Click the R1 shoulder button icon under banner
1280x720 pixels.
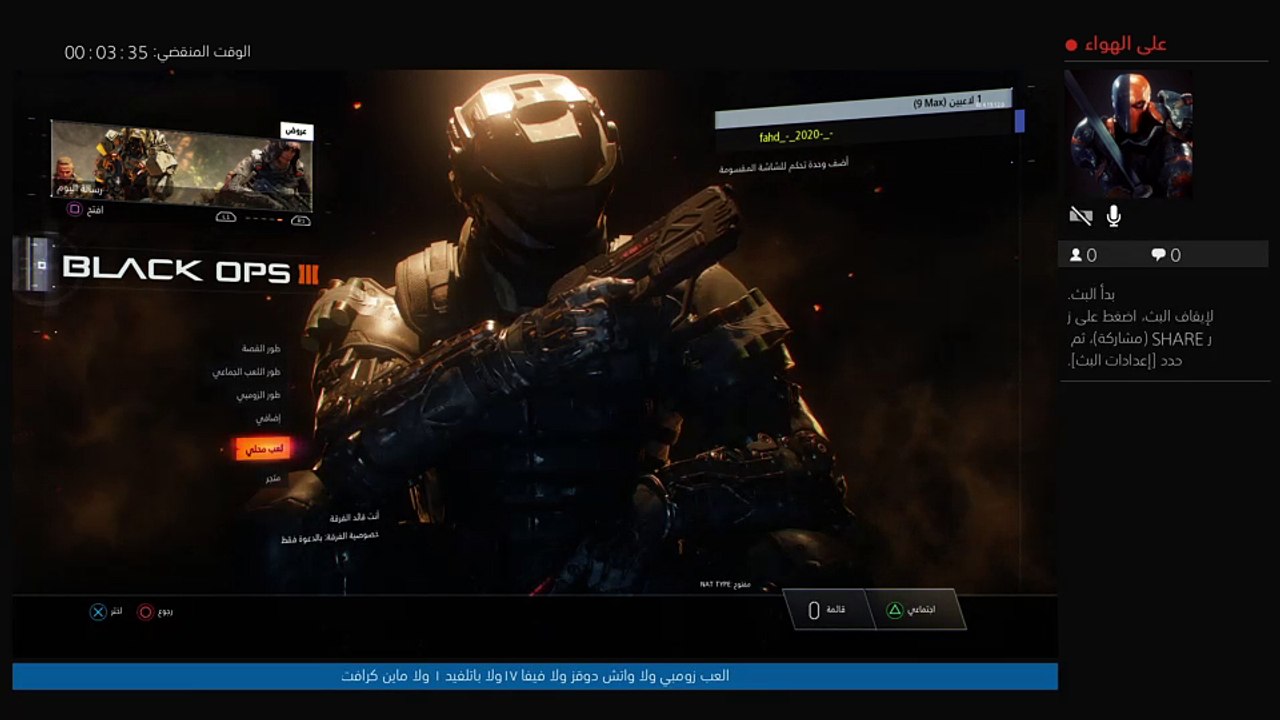click(301, 220)
